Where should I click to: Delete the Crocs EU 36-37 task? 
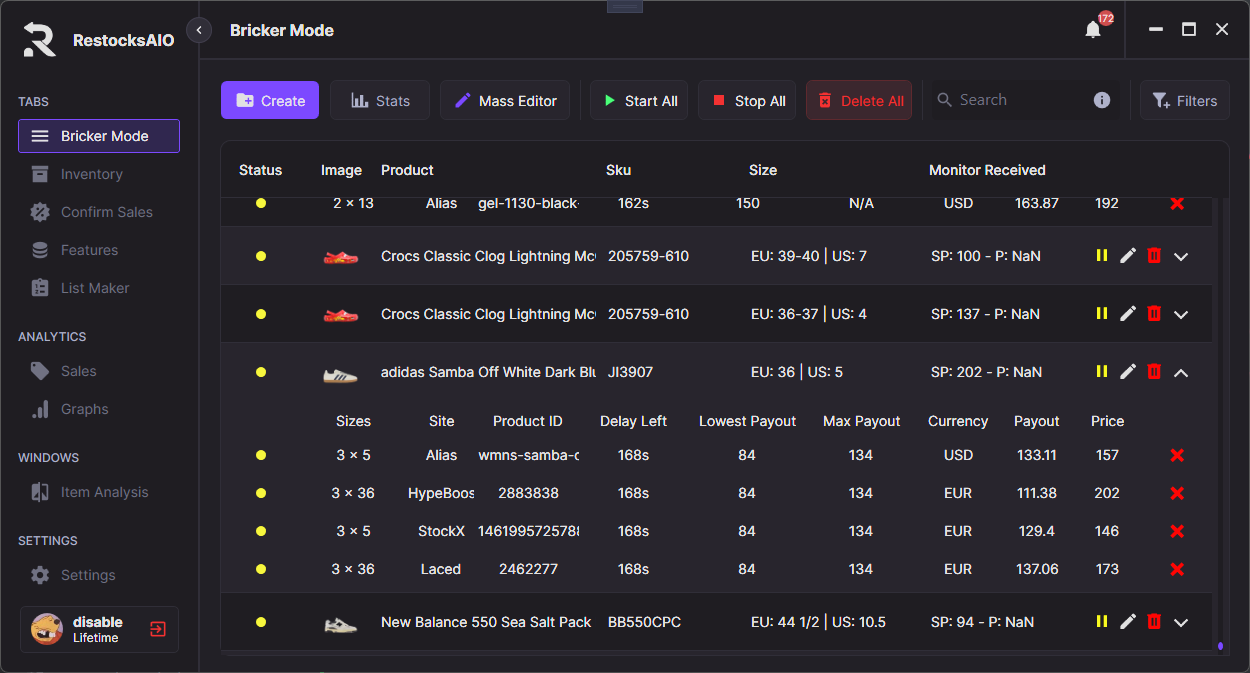1154,314
